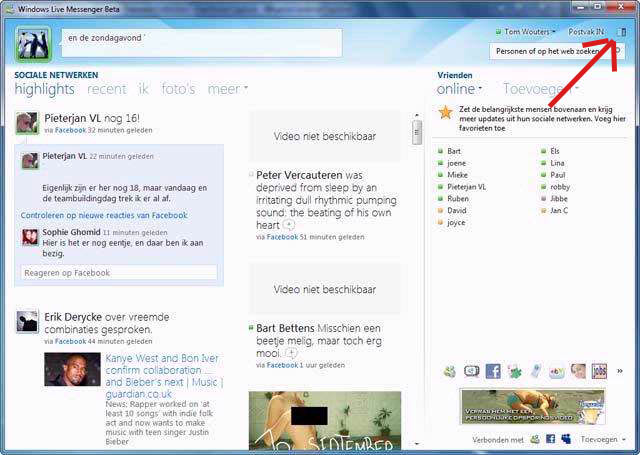The height and width of the screenshot is (455, 640).
Task: Click connected Messenger icon beside 'Verbonden met'
Action: click(x=535, y=439)
